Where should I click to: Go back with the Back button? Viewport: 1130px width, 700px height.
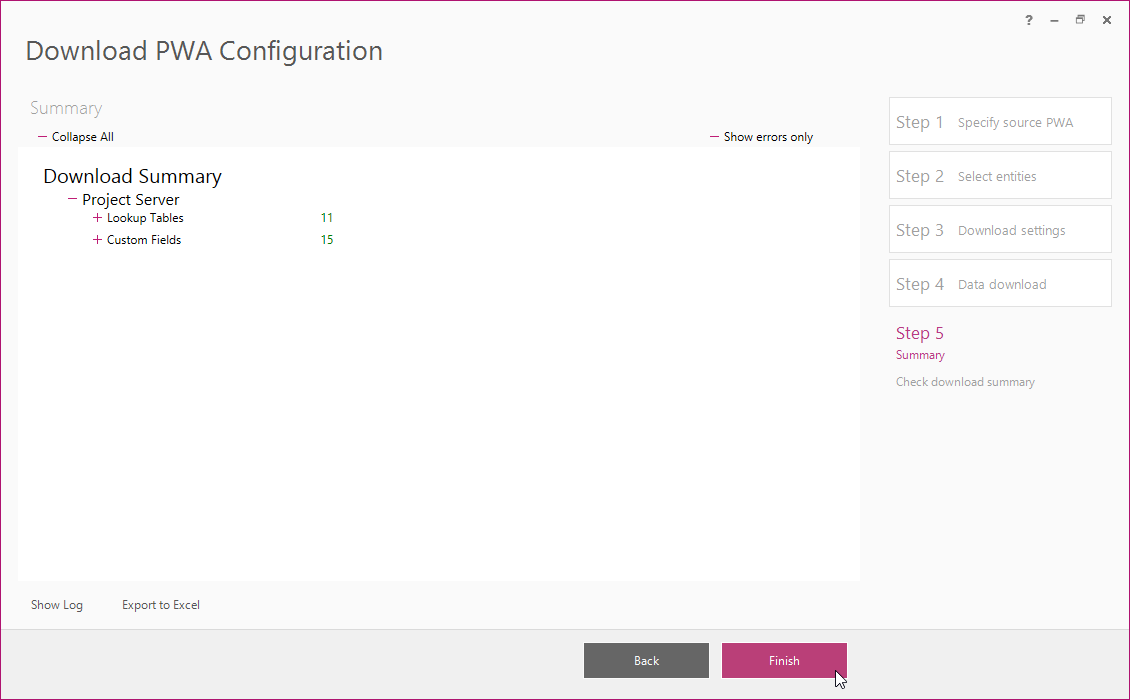(x=646, y=660)
